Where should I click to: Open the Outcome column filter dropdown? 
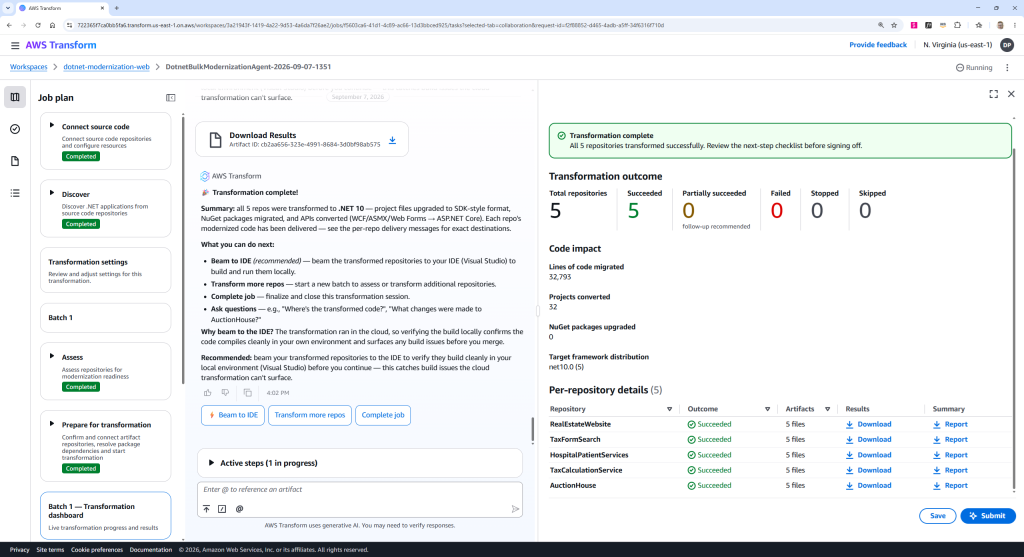tap(767, 409)
